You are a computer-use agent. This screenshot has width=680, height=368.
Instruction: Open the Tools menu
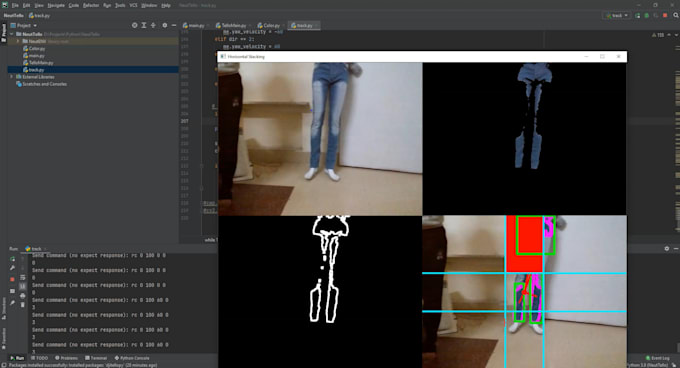coord(120,5)
